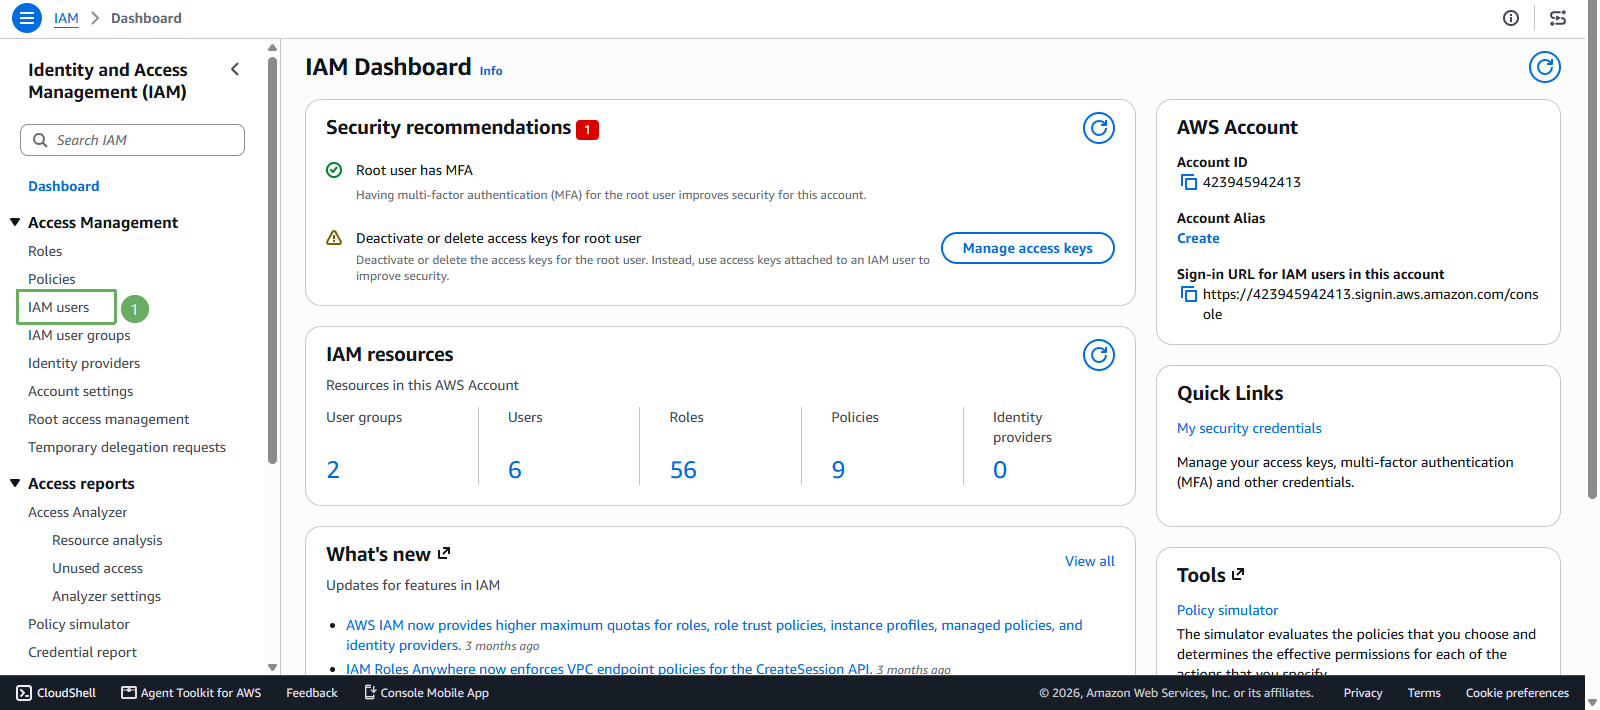This screenshot has height=710, width=1600.
Task: Click the Manage access keys button
Action: pos(1028,248)
